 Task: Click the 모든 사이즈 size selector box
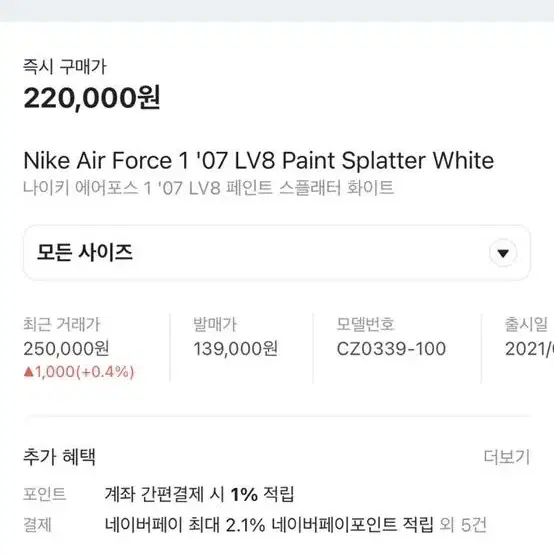click(277, 253)
